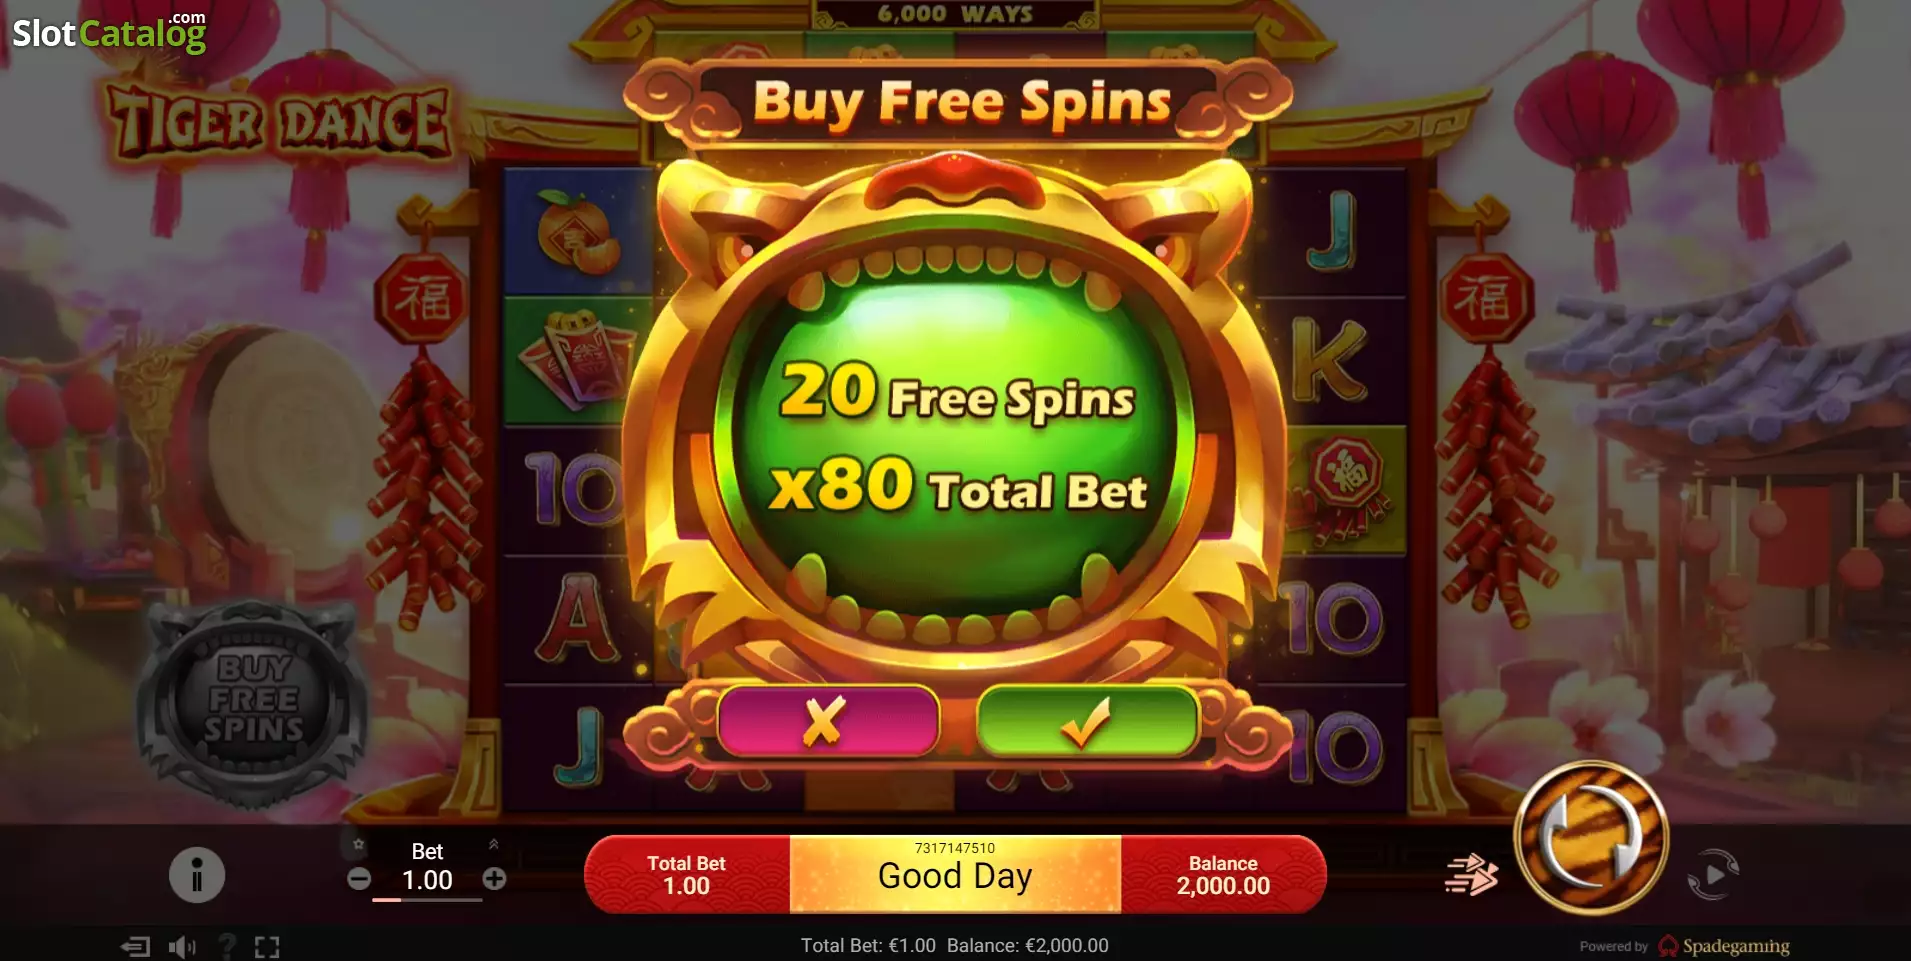Increase bet with the plus button
Viewport: 1911px width, 961px height.
(494, 879)
